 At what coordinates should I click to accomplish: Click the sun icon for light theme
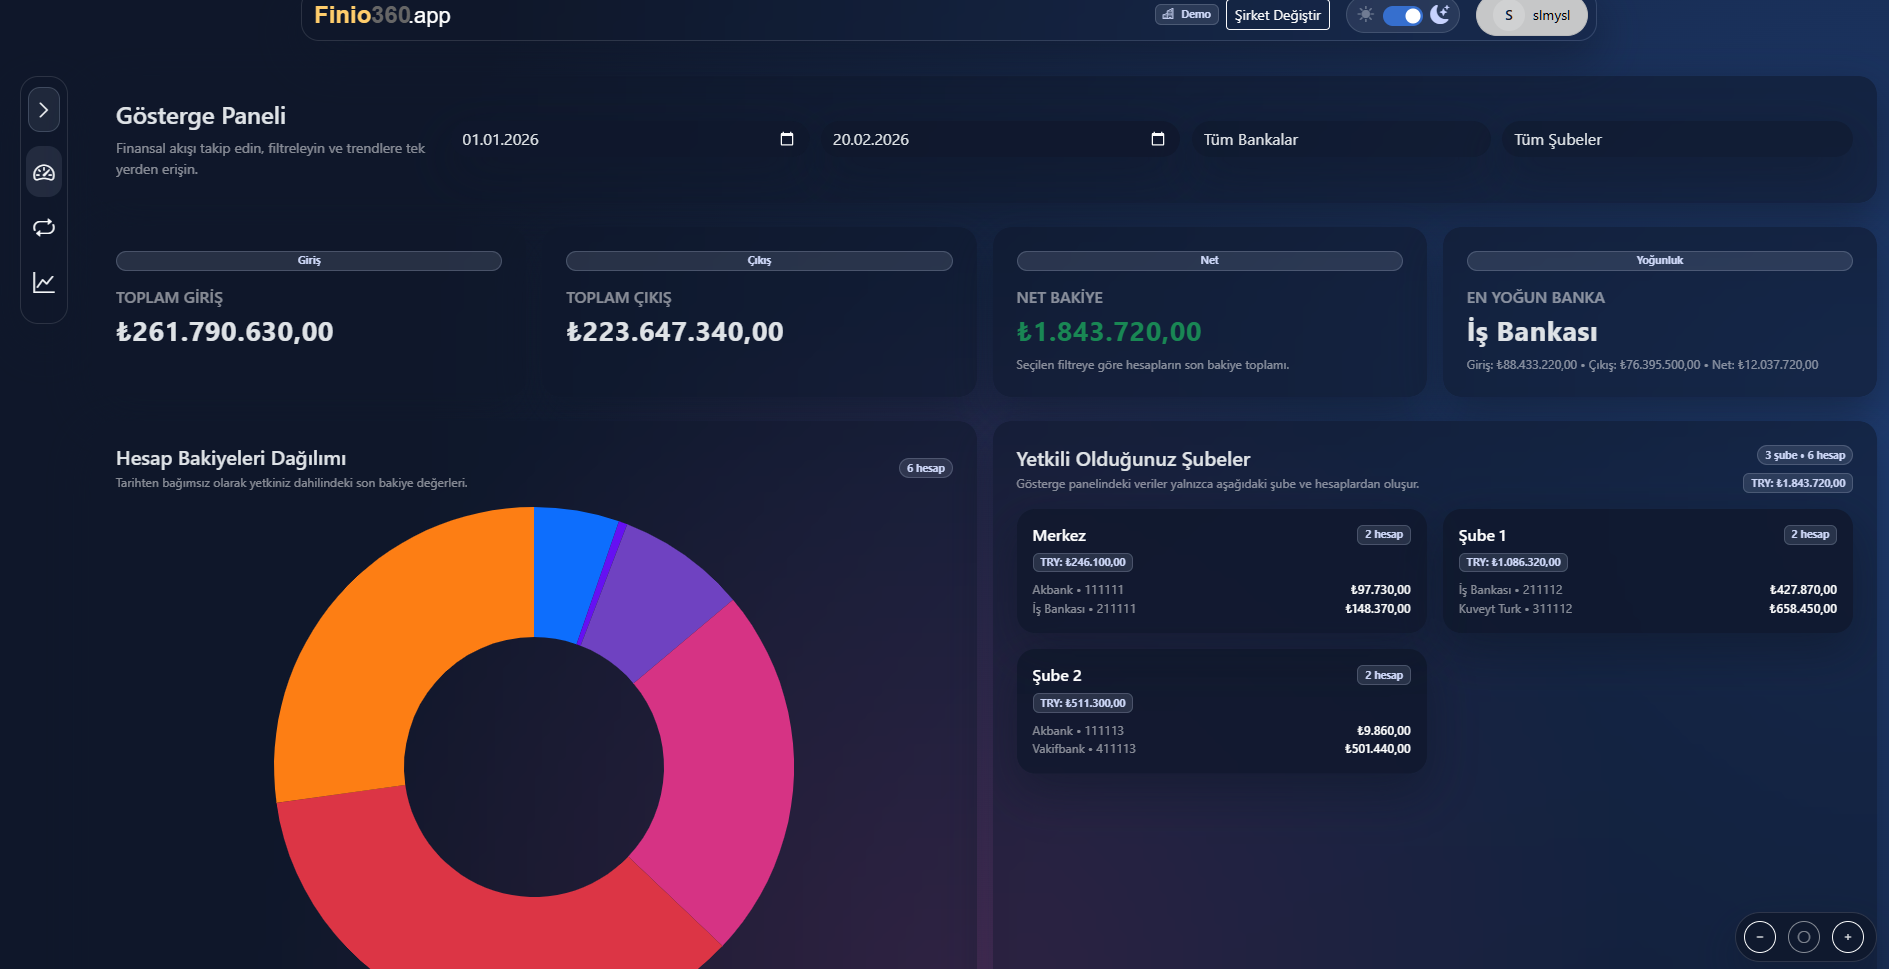coord(1365,15)
